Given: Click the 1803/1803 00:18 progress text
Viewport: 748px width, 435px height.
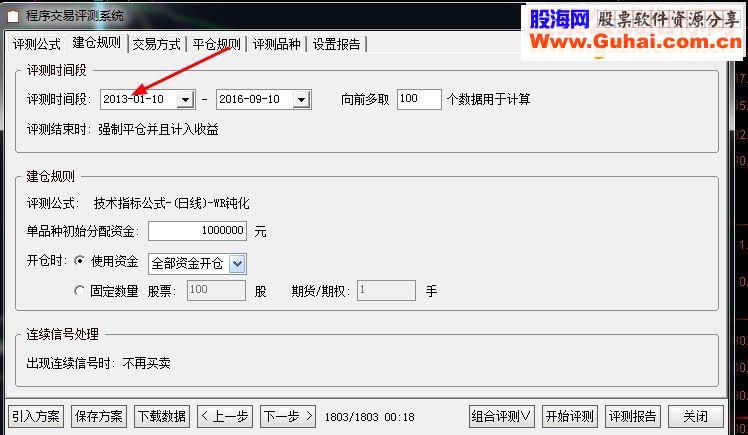Looking at the screenshot, I should [370, 417].
